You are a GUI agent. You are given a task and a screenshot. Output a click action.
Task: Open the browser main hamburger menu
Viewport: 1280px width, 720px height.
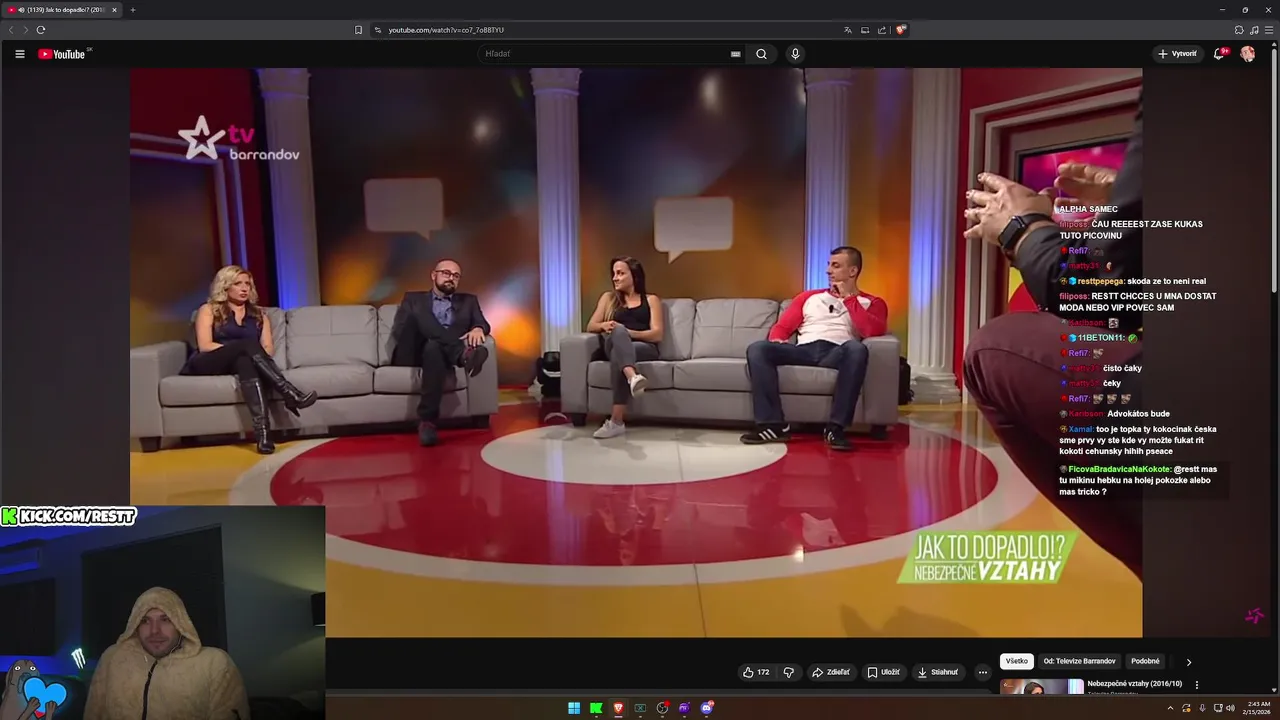point(1269,30)
